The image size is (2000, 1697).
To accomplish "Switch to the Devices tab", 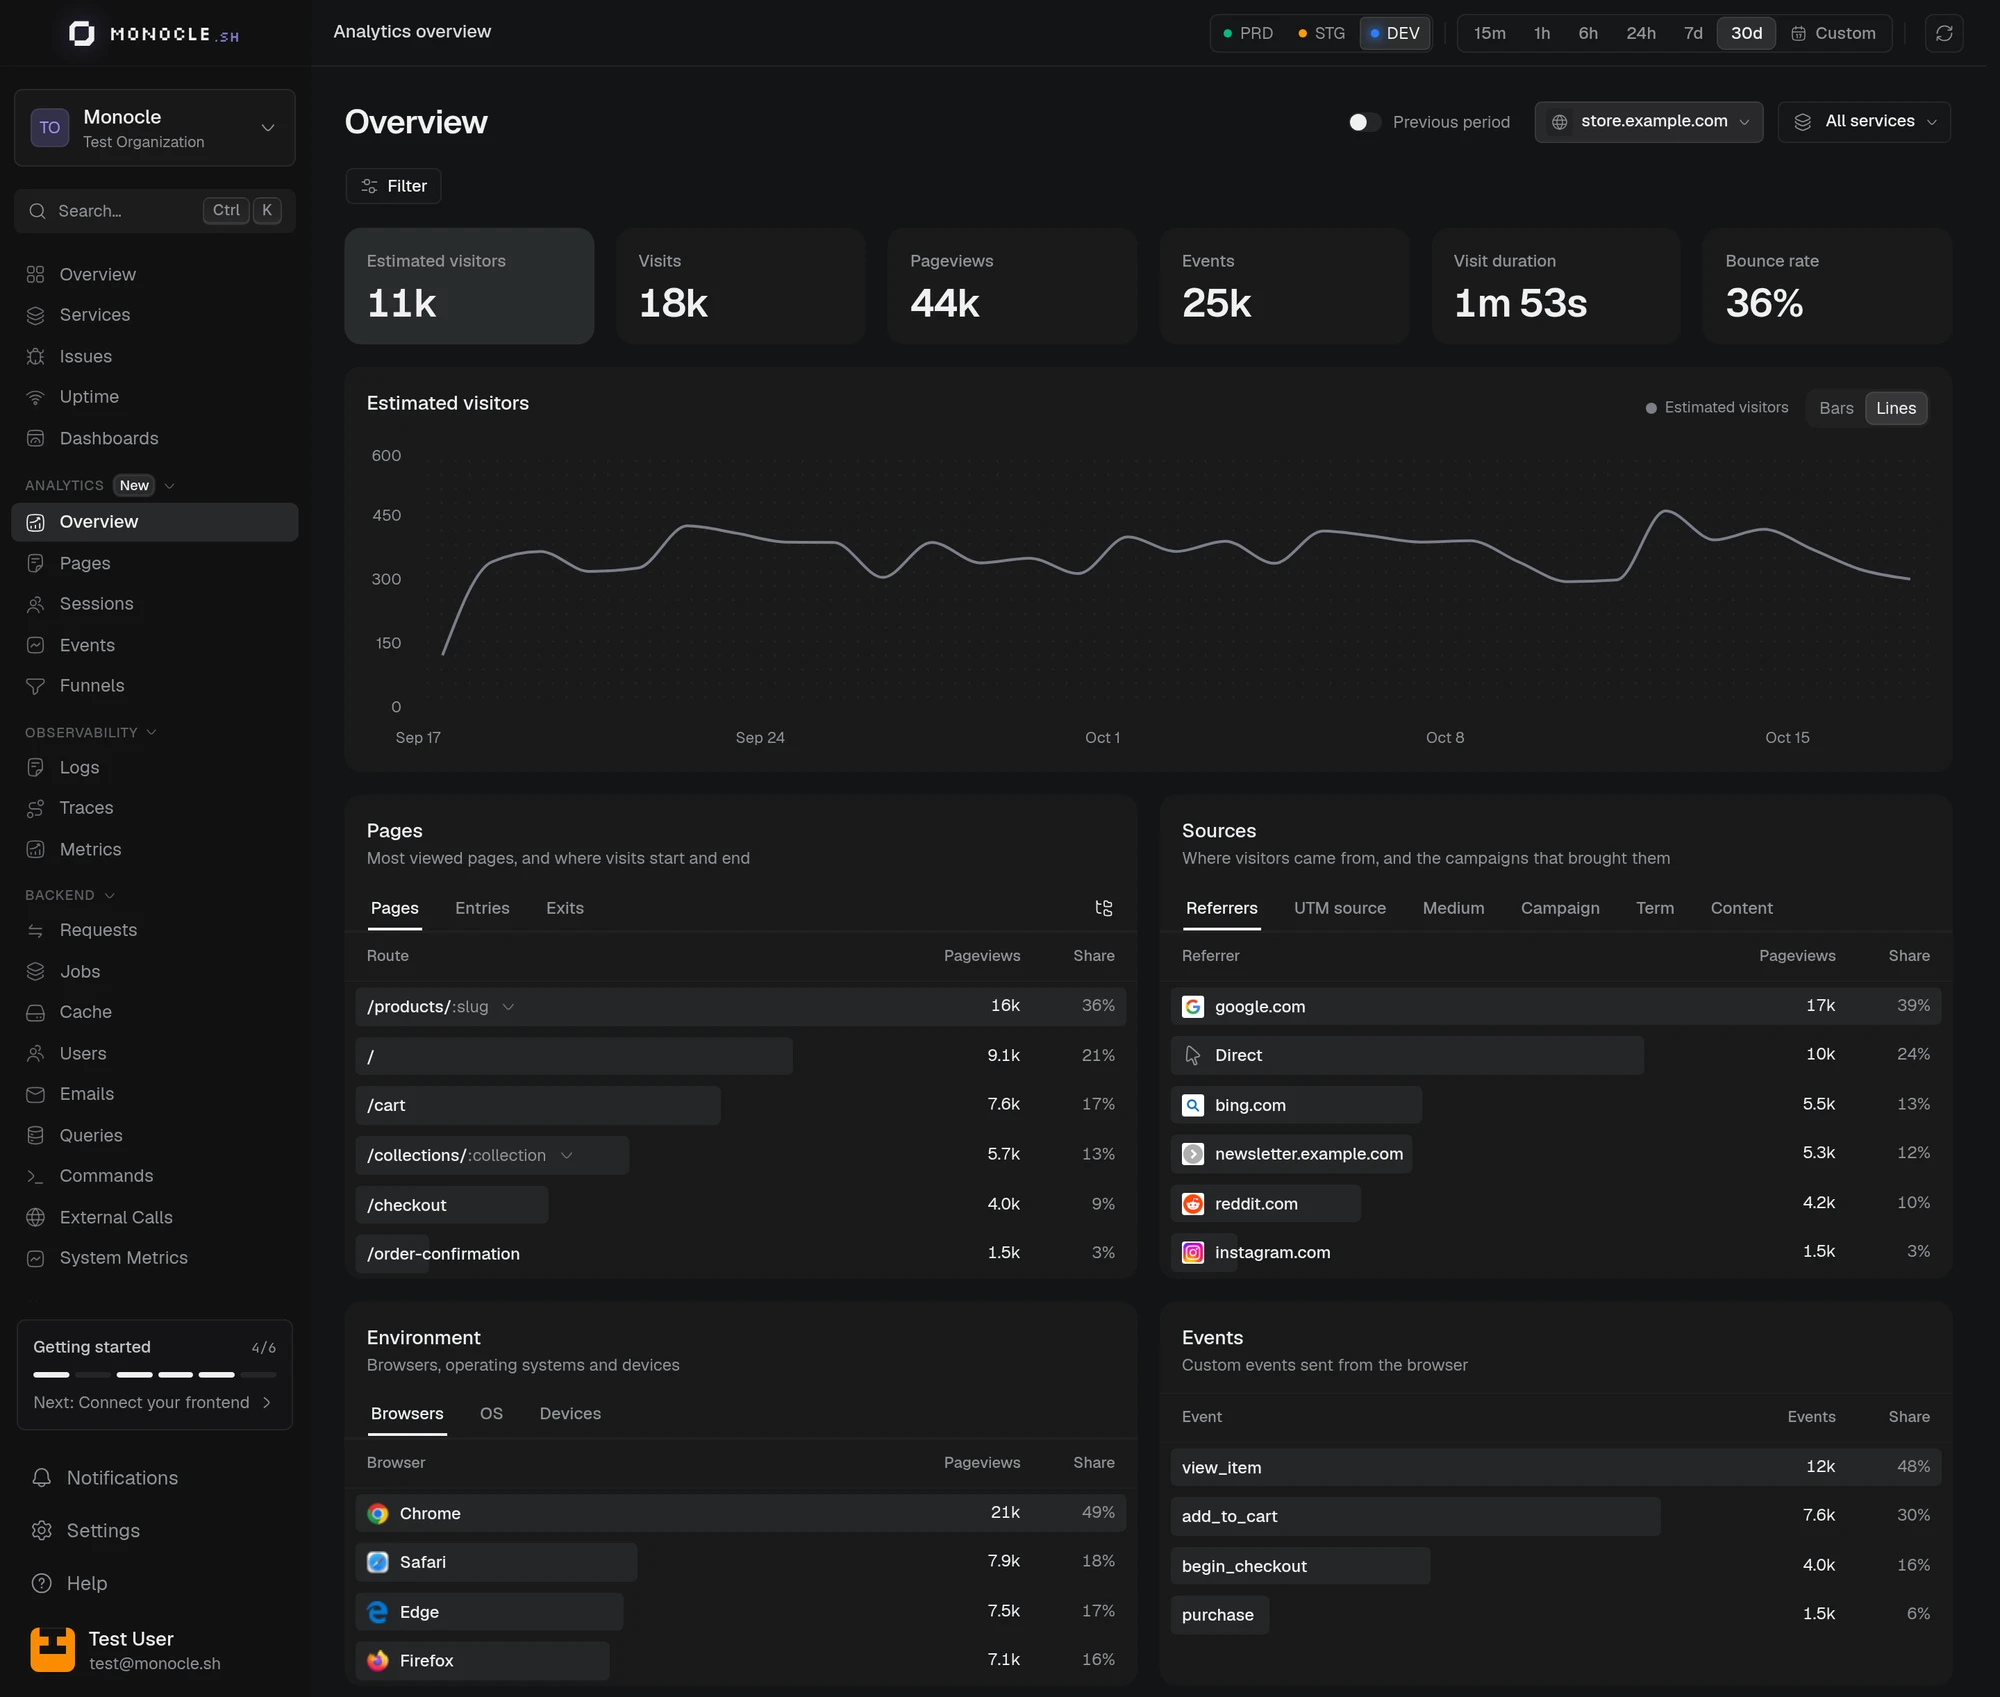I will click(570, 1414).
